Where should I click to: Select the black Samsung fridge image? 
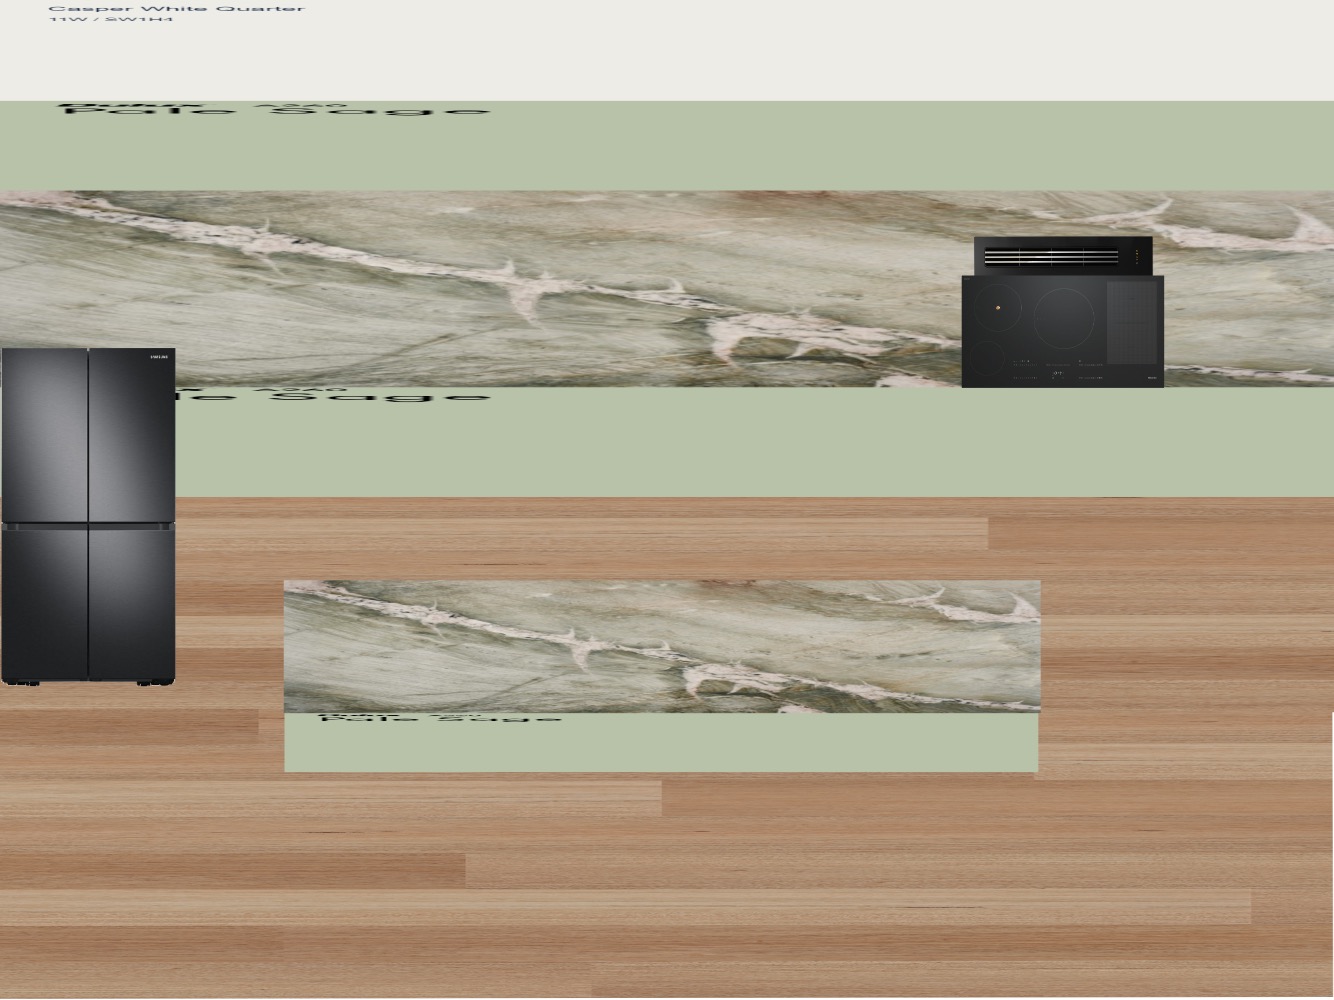88,516
